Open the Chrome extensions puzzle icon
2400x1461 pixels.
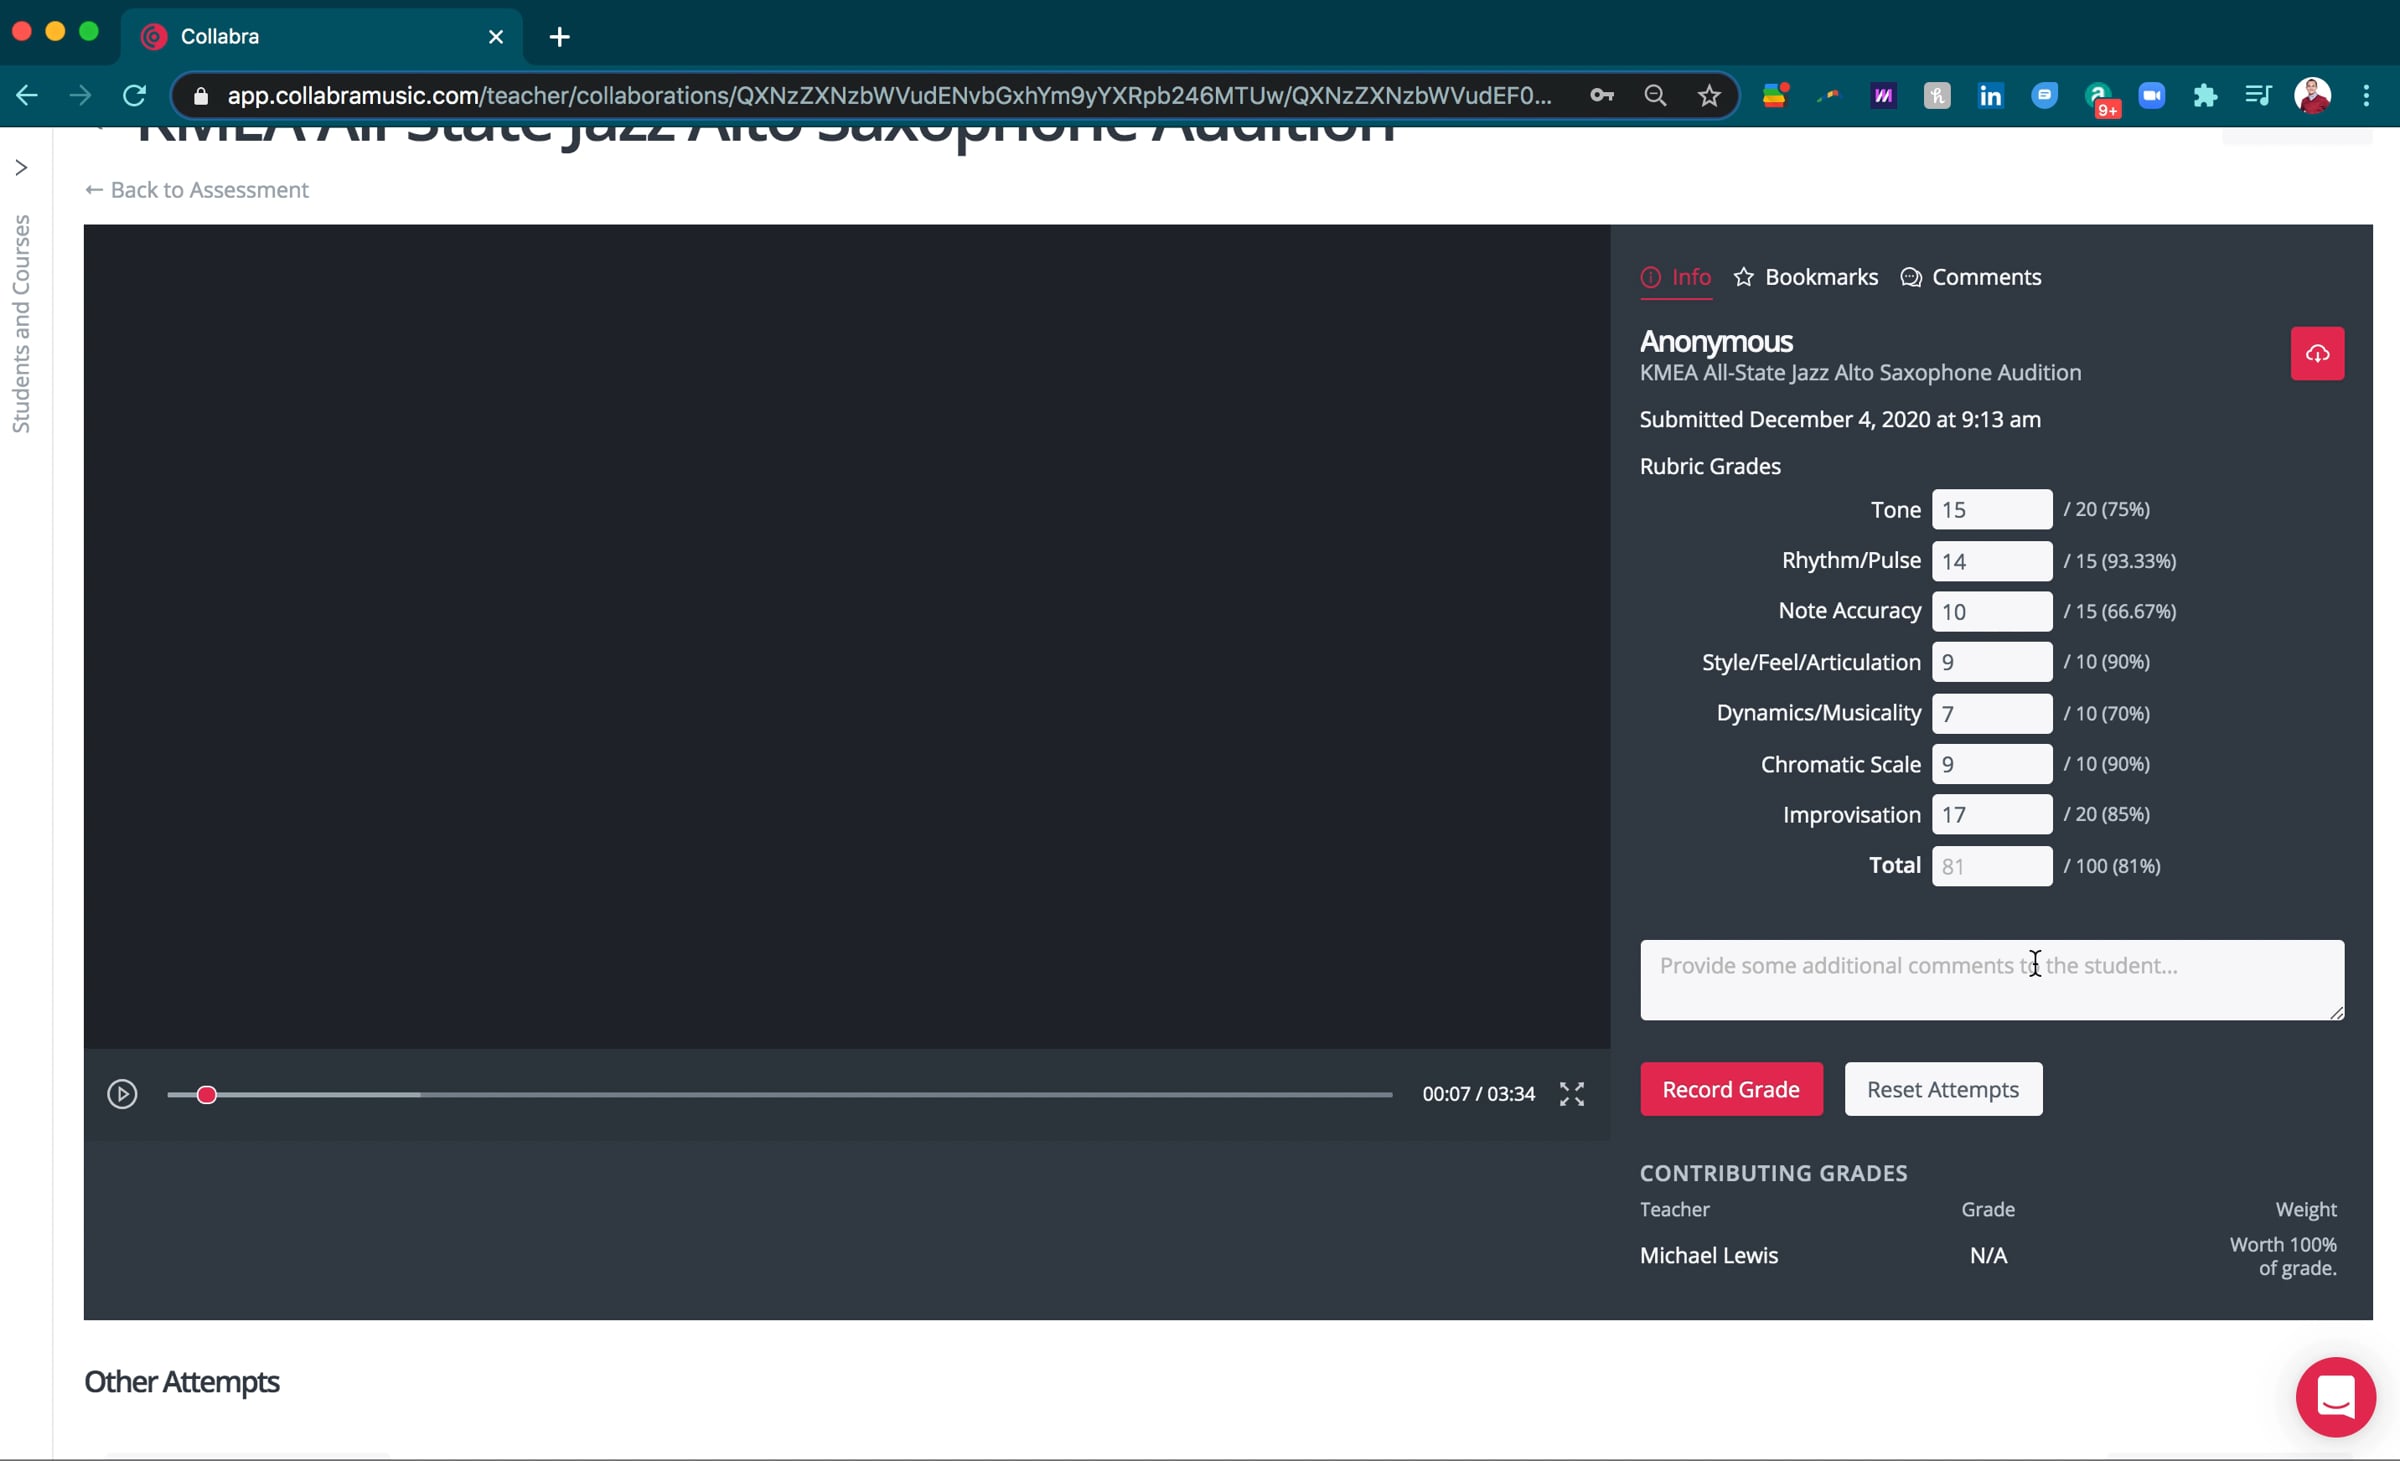tap(2204, 96)
